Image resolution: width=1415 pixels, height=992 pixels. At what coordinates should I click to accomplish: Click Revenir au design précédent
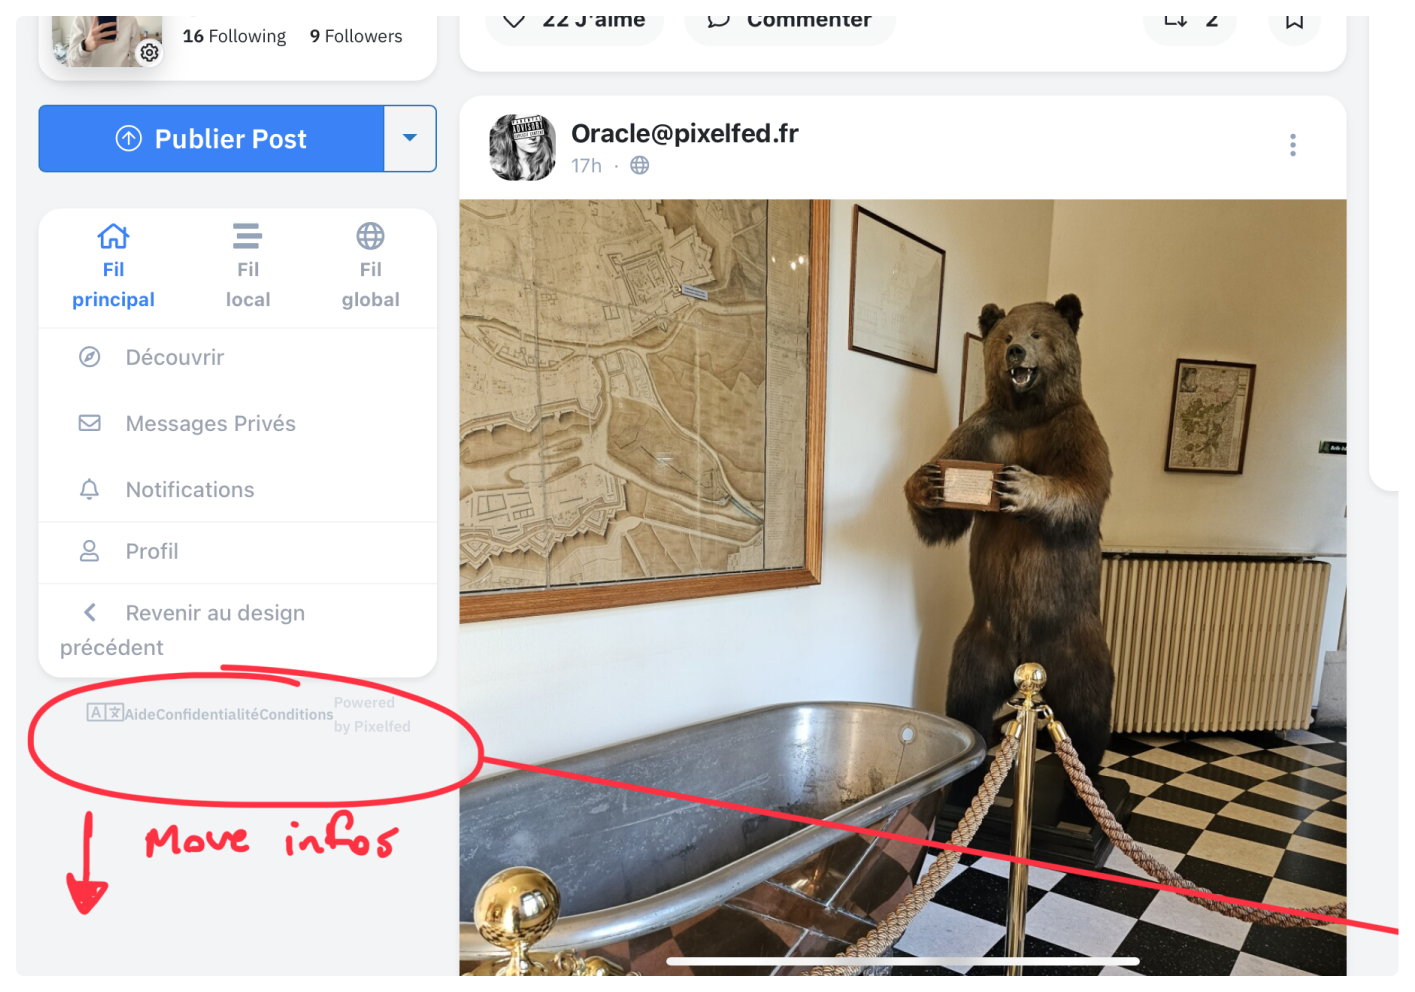[214, 613]
